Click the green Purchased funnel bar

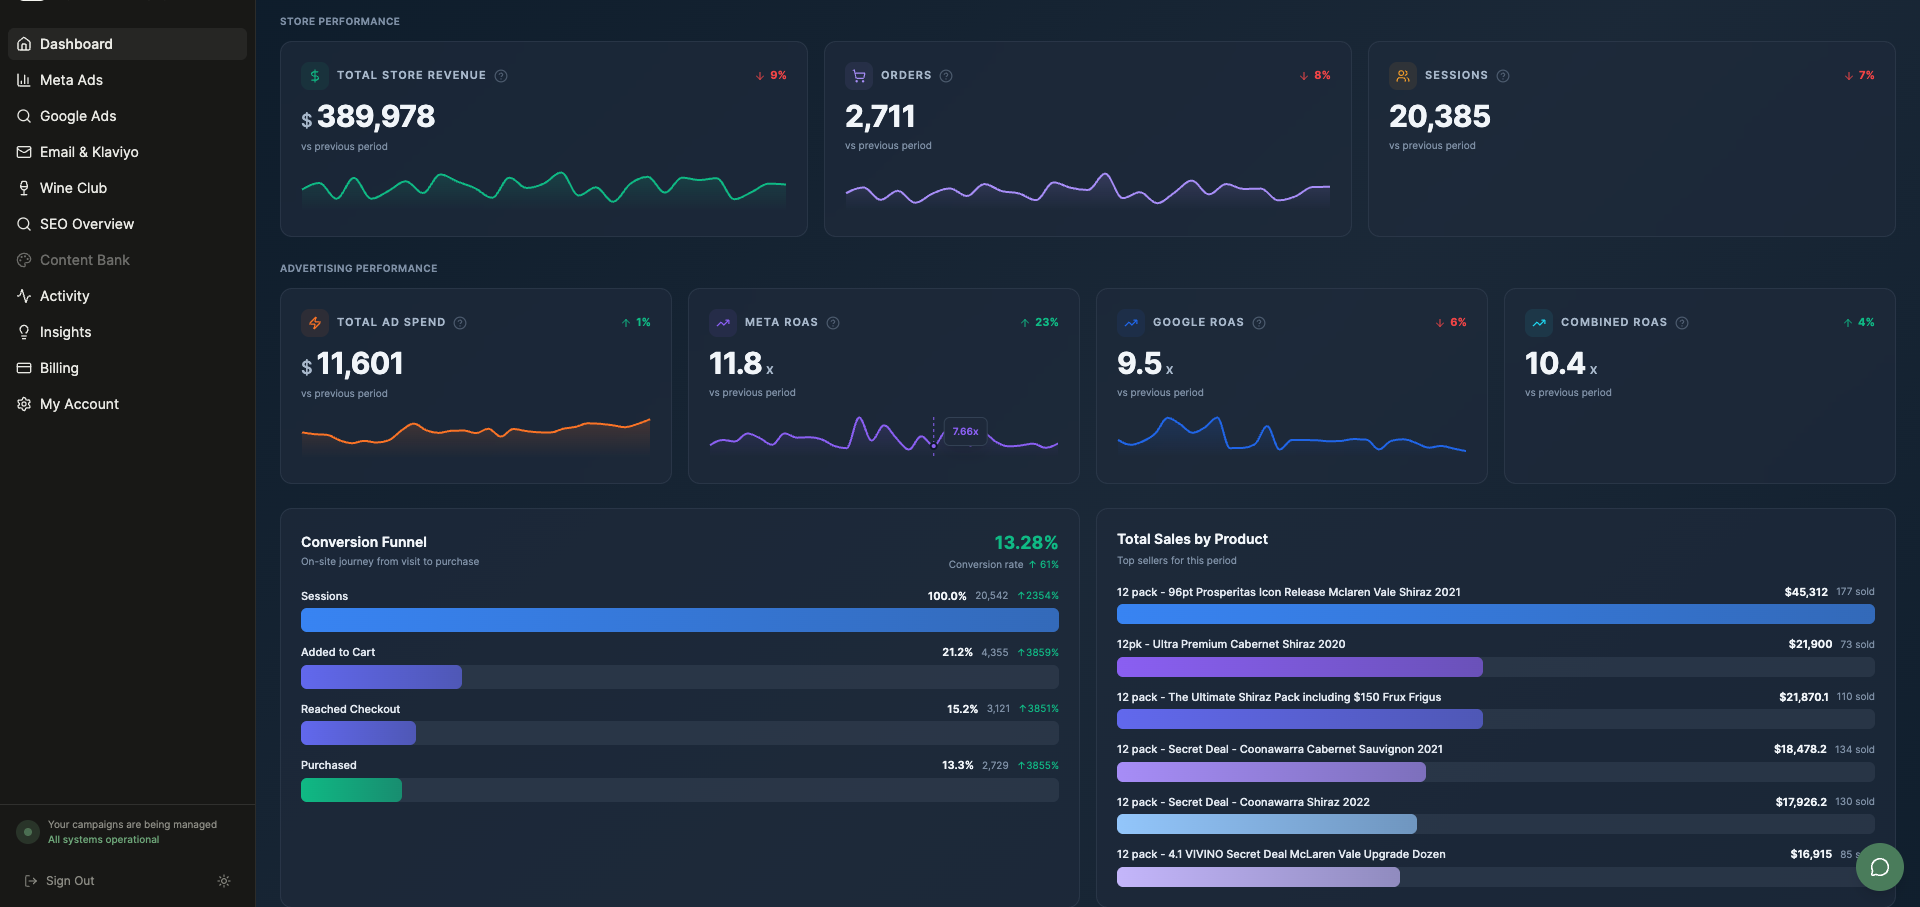(x=351, y=790)
